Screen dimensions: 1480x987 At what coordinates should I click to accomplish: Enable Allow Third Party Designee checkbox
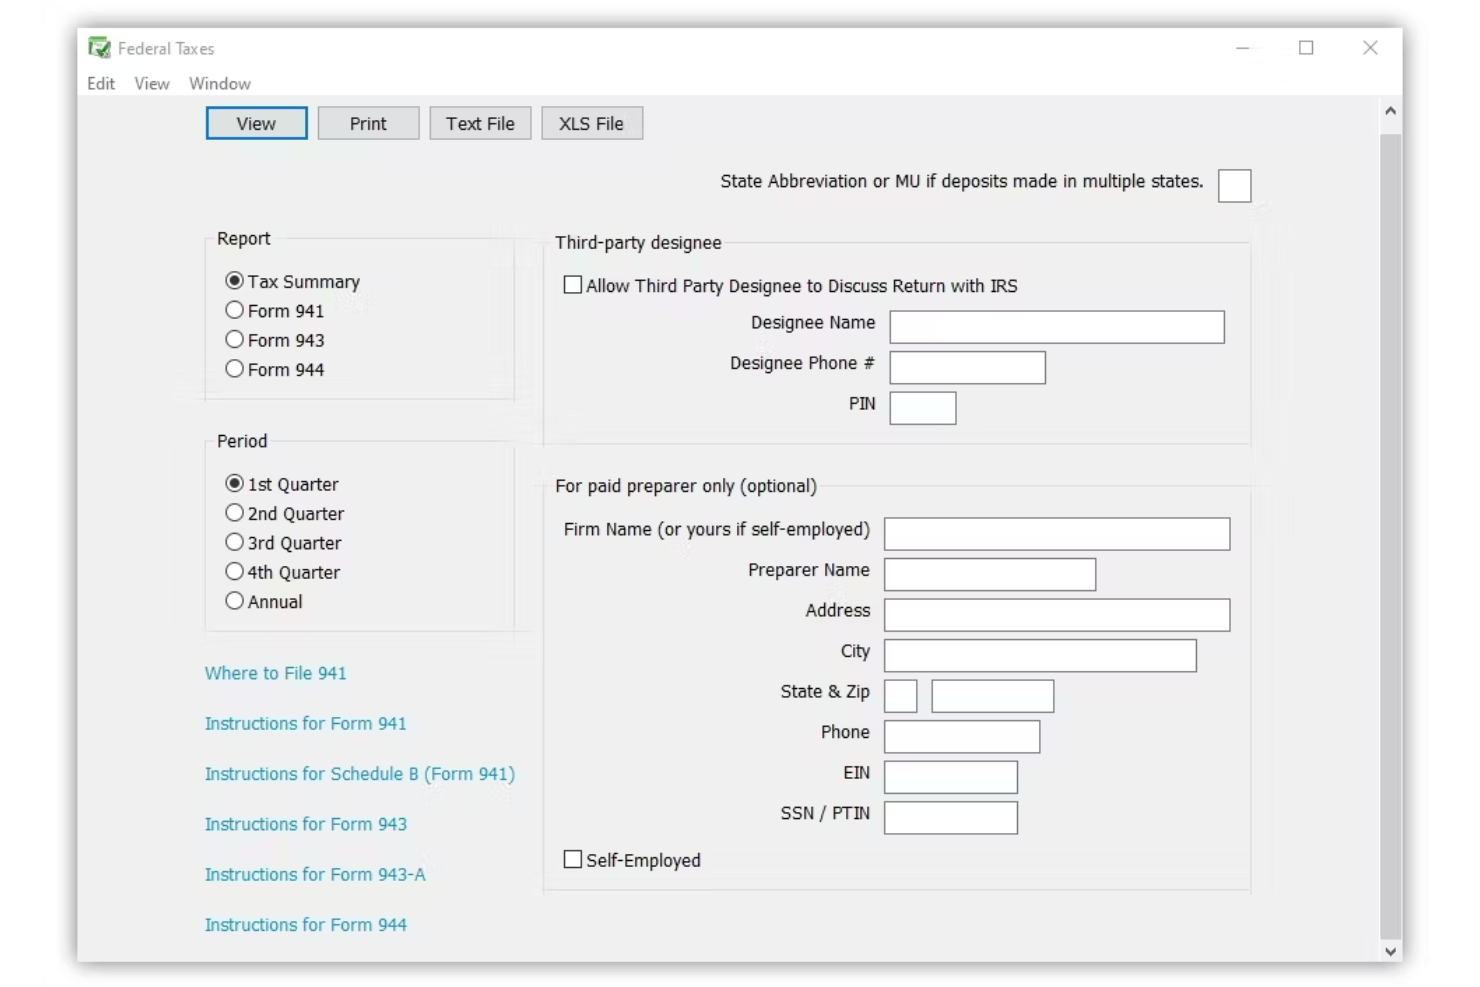tap(573, 285)
